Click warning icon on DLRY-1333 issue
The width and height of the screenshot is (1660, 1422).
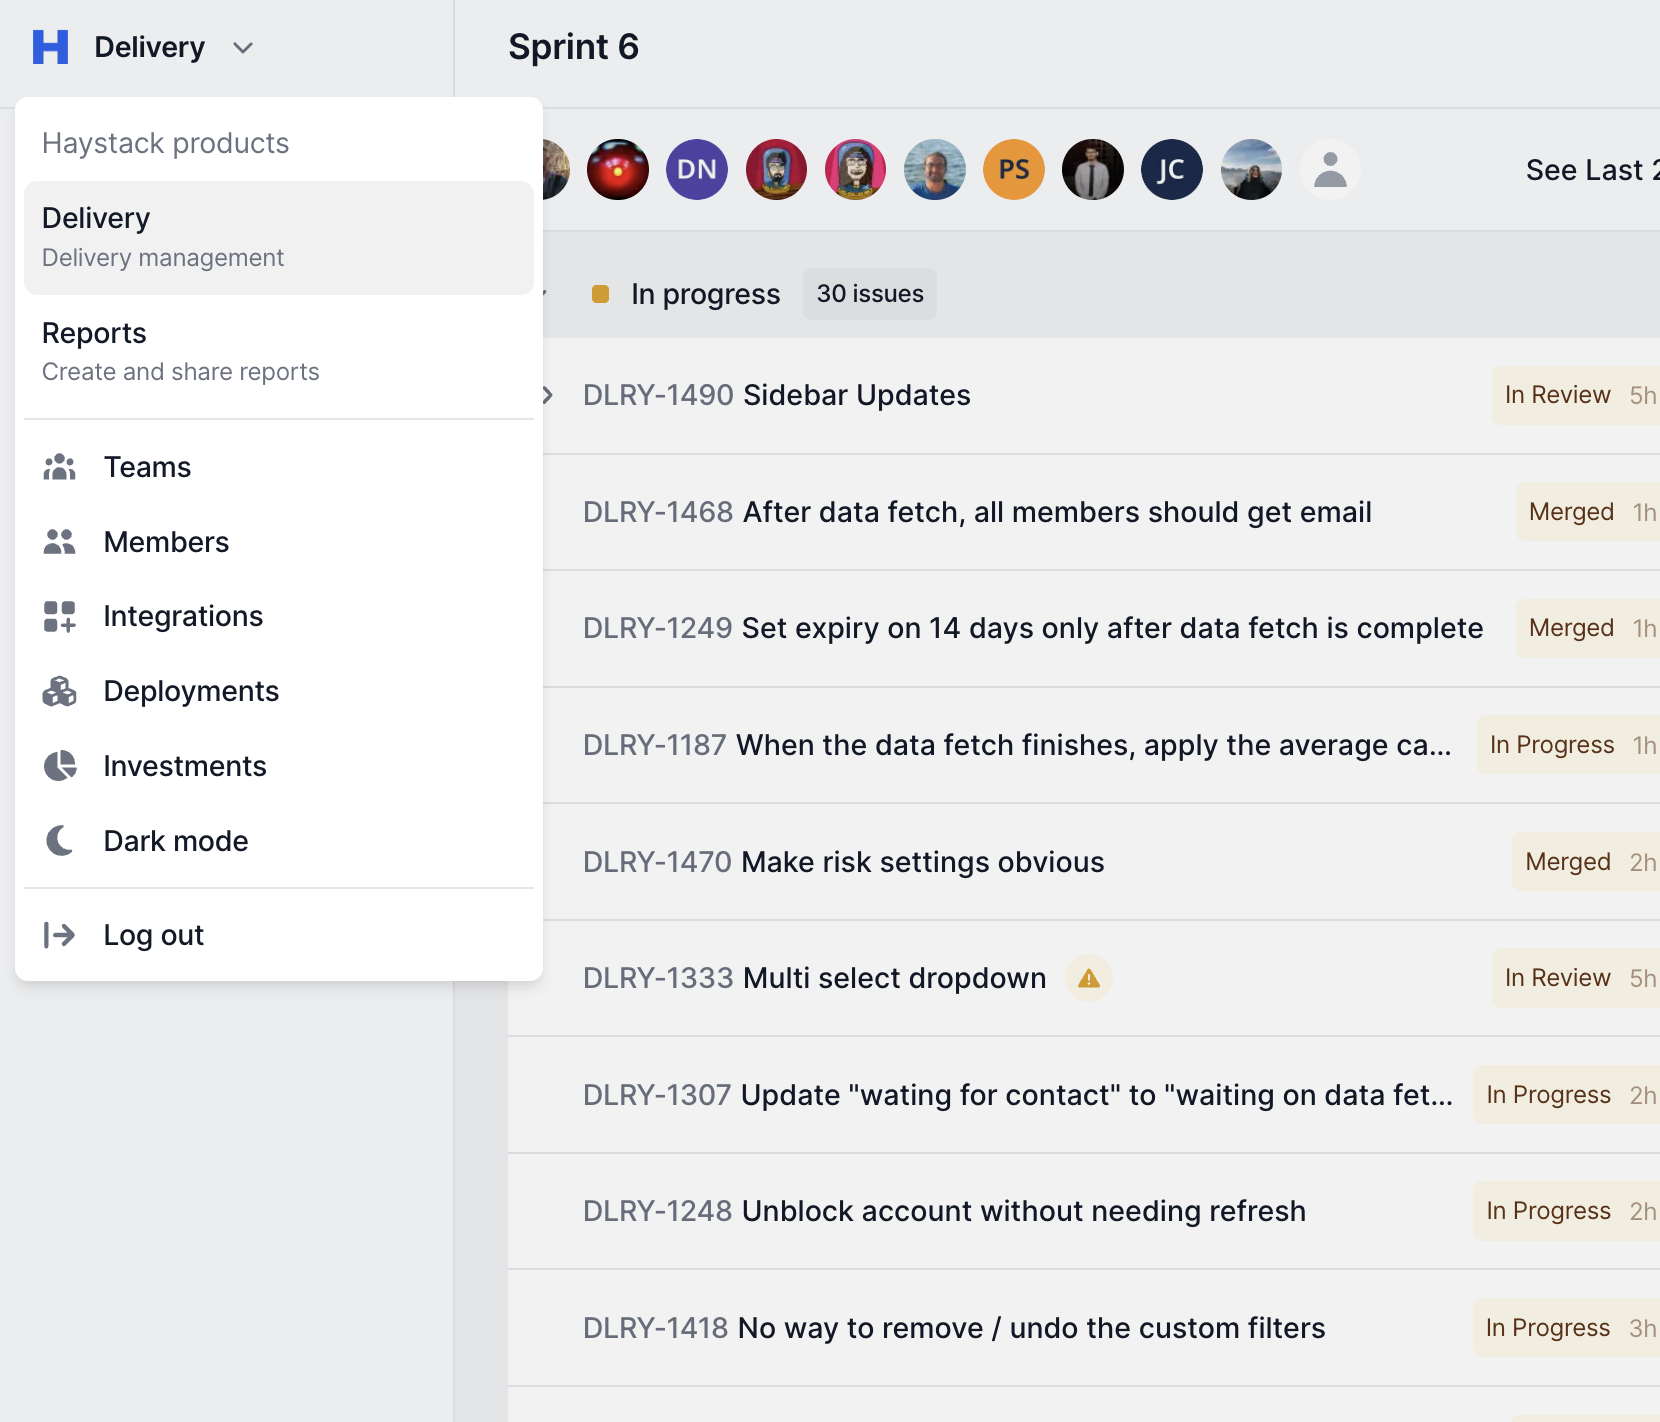coord(1089,978)
